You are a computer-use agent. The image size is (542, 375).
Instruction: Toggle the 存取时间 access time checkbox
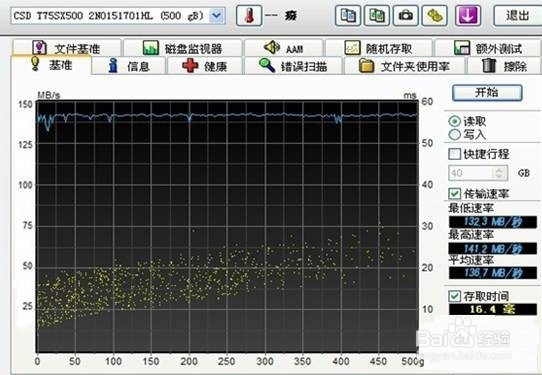point(454,296)
